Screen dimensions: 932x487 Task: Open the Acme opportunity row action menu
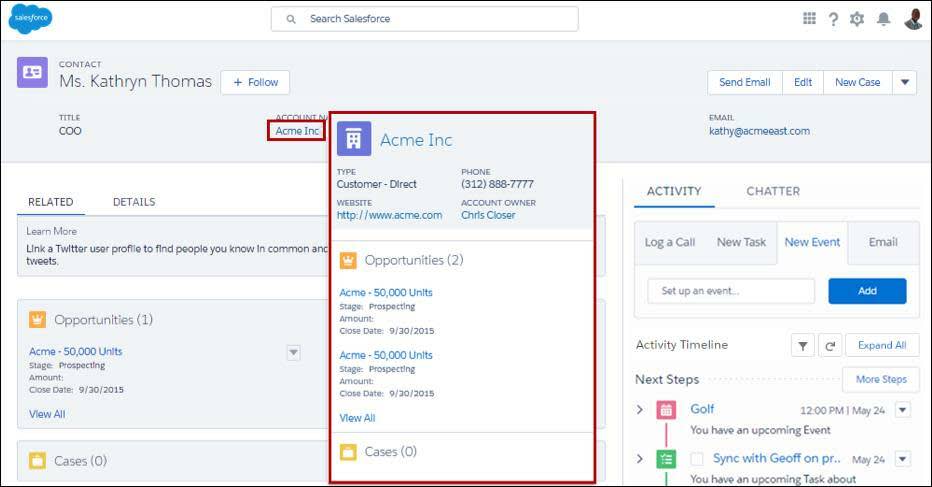click(293, 352)
